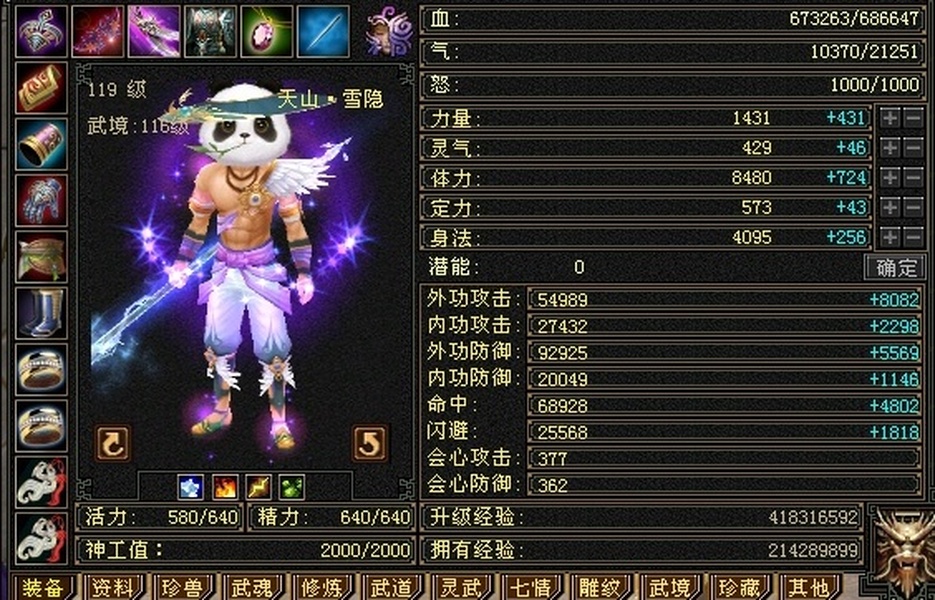Viewport: 935px width, 600px height.
Task: Select the blue needle weapon slot
Action: (x=324, y=32)
